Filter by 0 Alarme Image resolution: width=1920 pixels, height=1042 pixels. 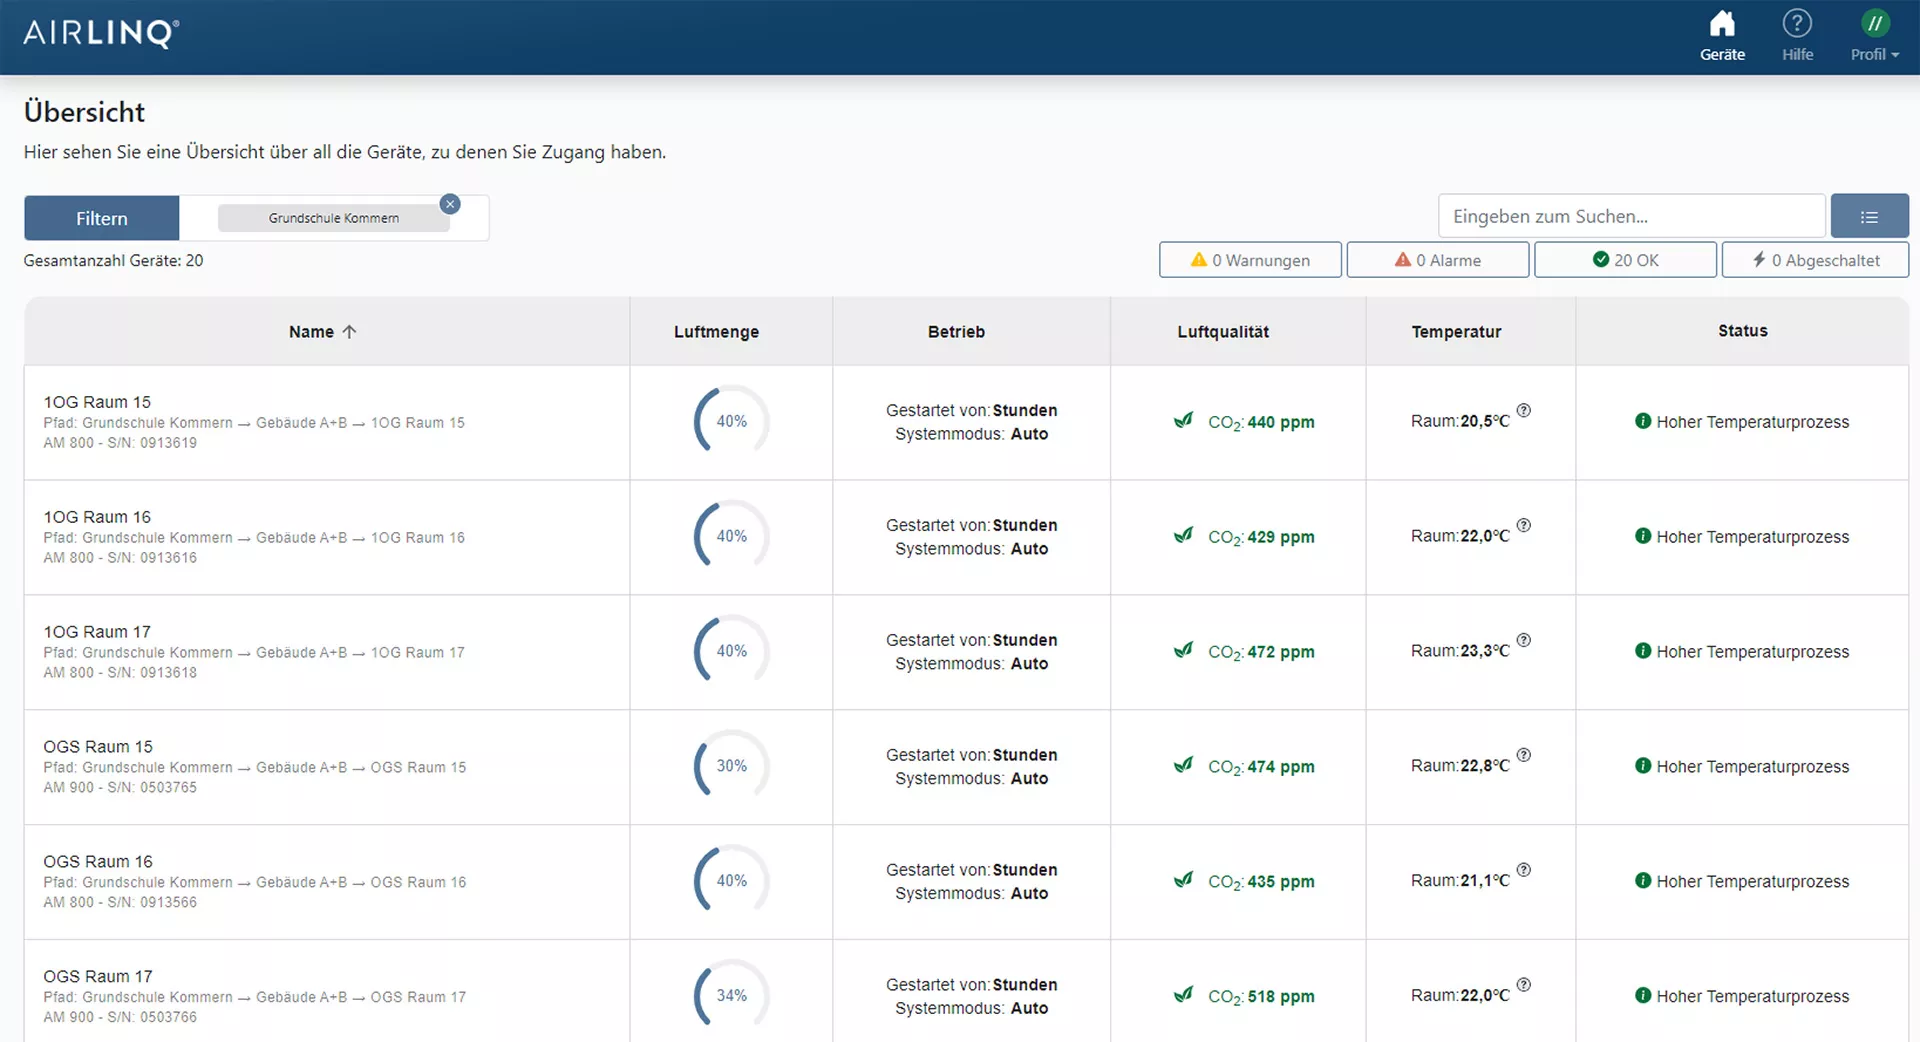point(1438,260)
